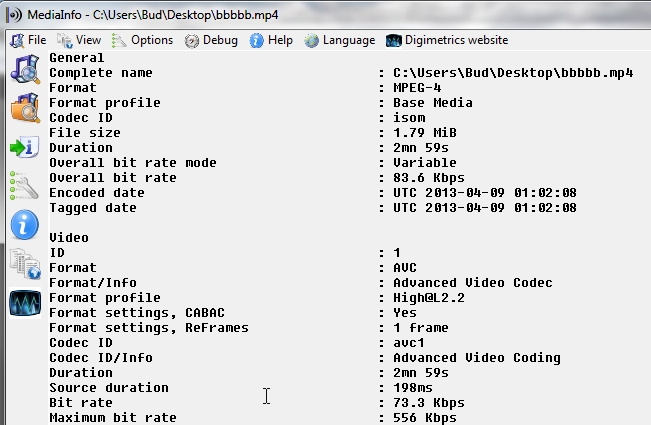Open the Help menu
Image resolution: width=651 pixels, height=425 pixels.
point(272,40)
